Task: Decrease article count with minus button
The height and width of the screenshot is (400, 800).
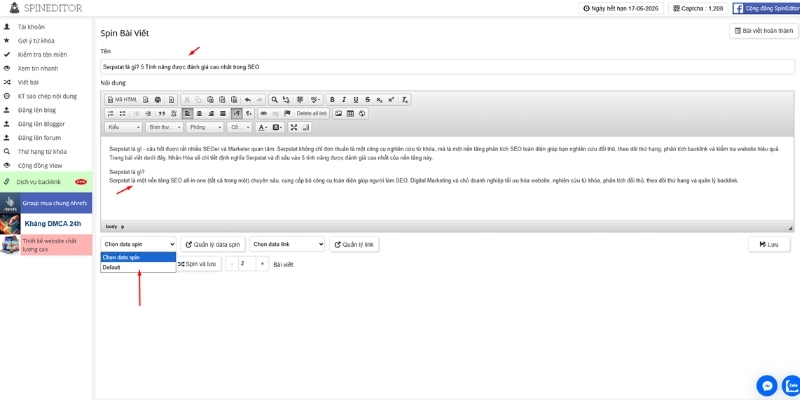Action: point(232,264)
